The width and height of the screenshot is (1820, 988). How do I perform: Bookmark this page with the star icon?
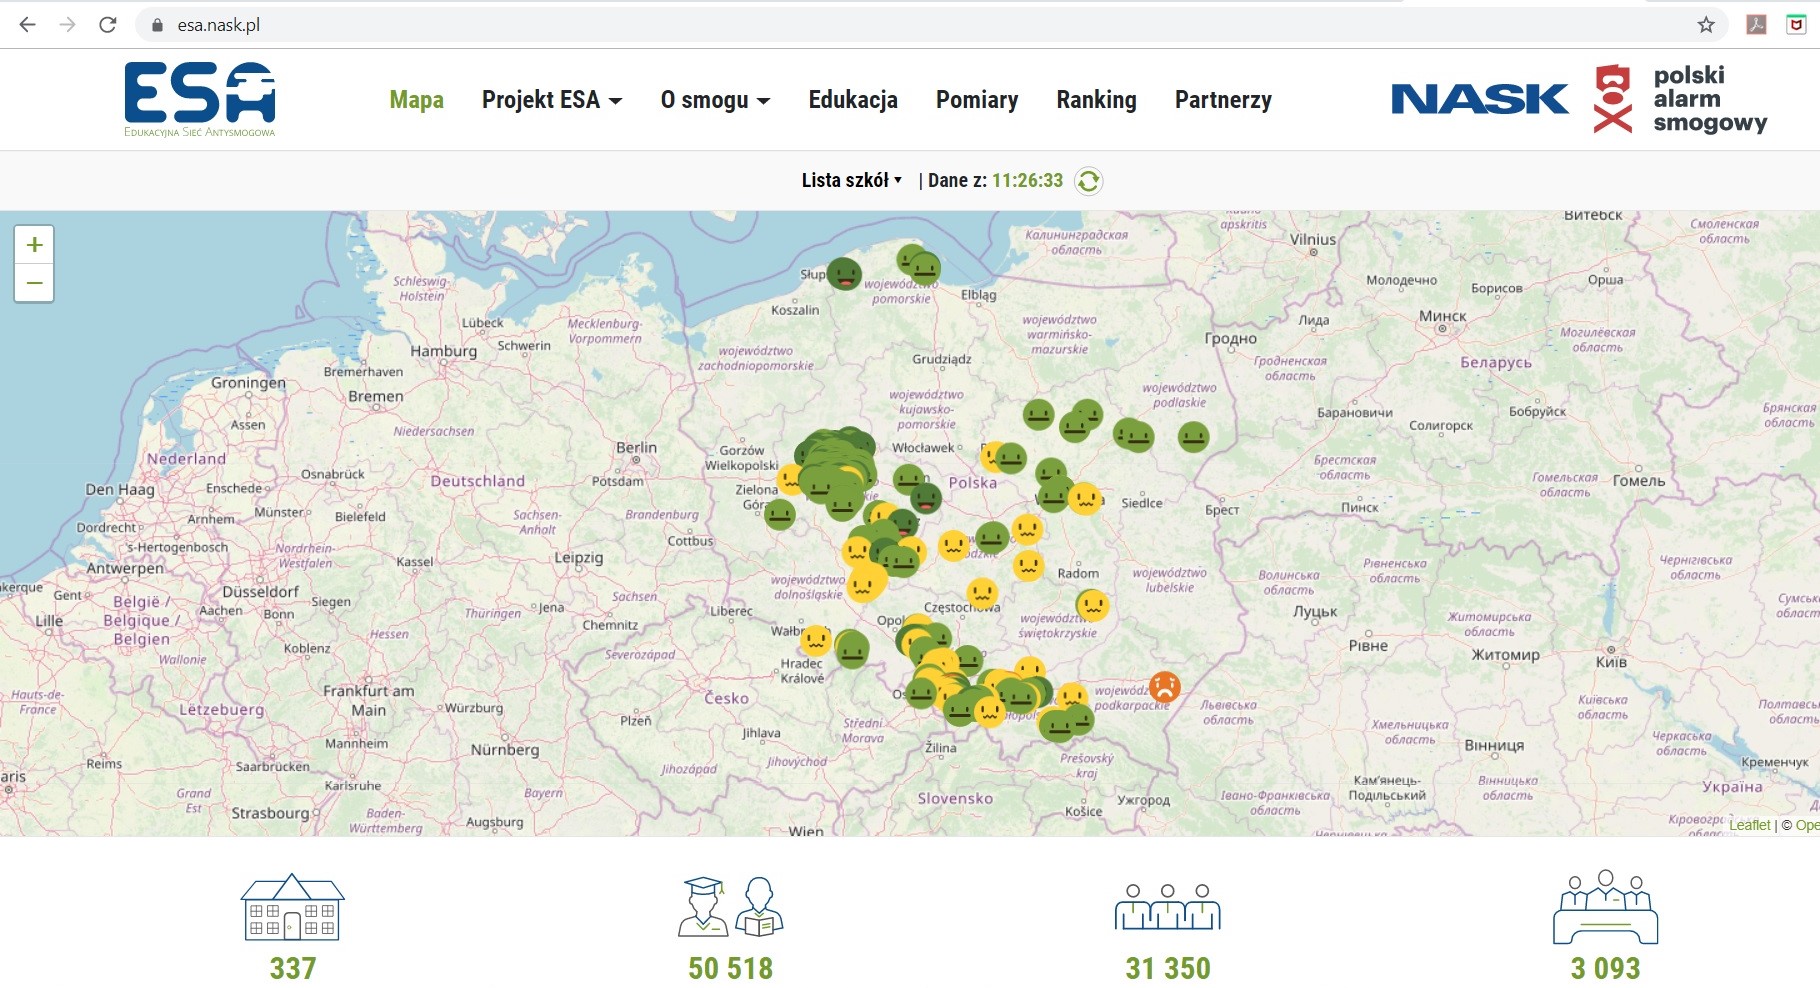point(1706,25)
